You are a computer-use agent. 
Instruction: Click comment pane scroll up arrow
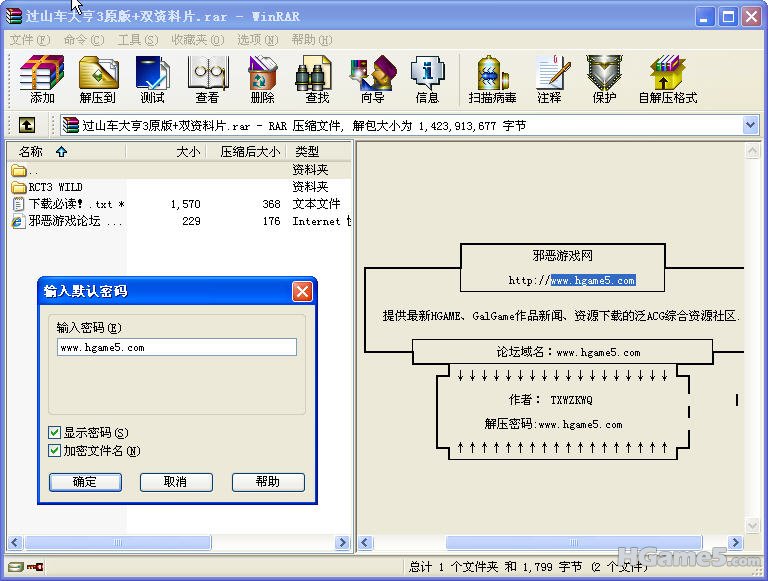752,151
